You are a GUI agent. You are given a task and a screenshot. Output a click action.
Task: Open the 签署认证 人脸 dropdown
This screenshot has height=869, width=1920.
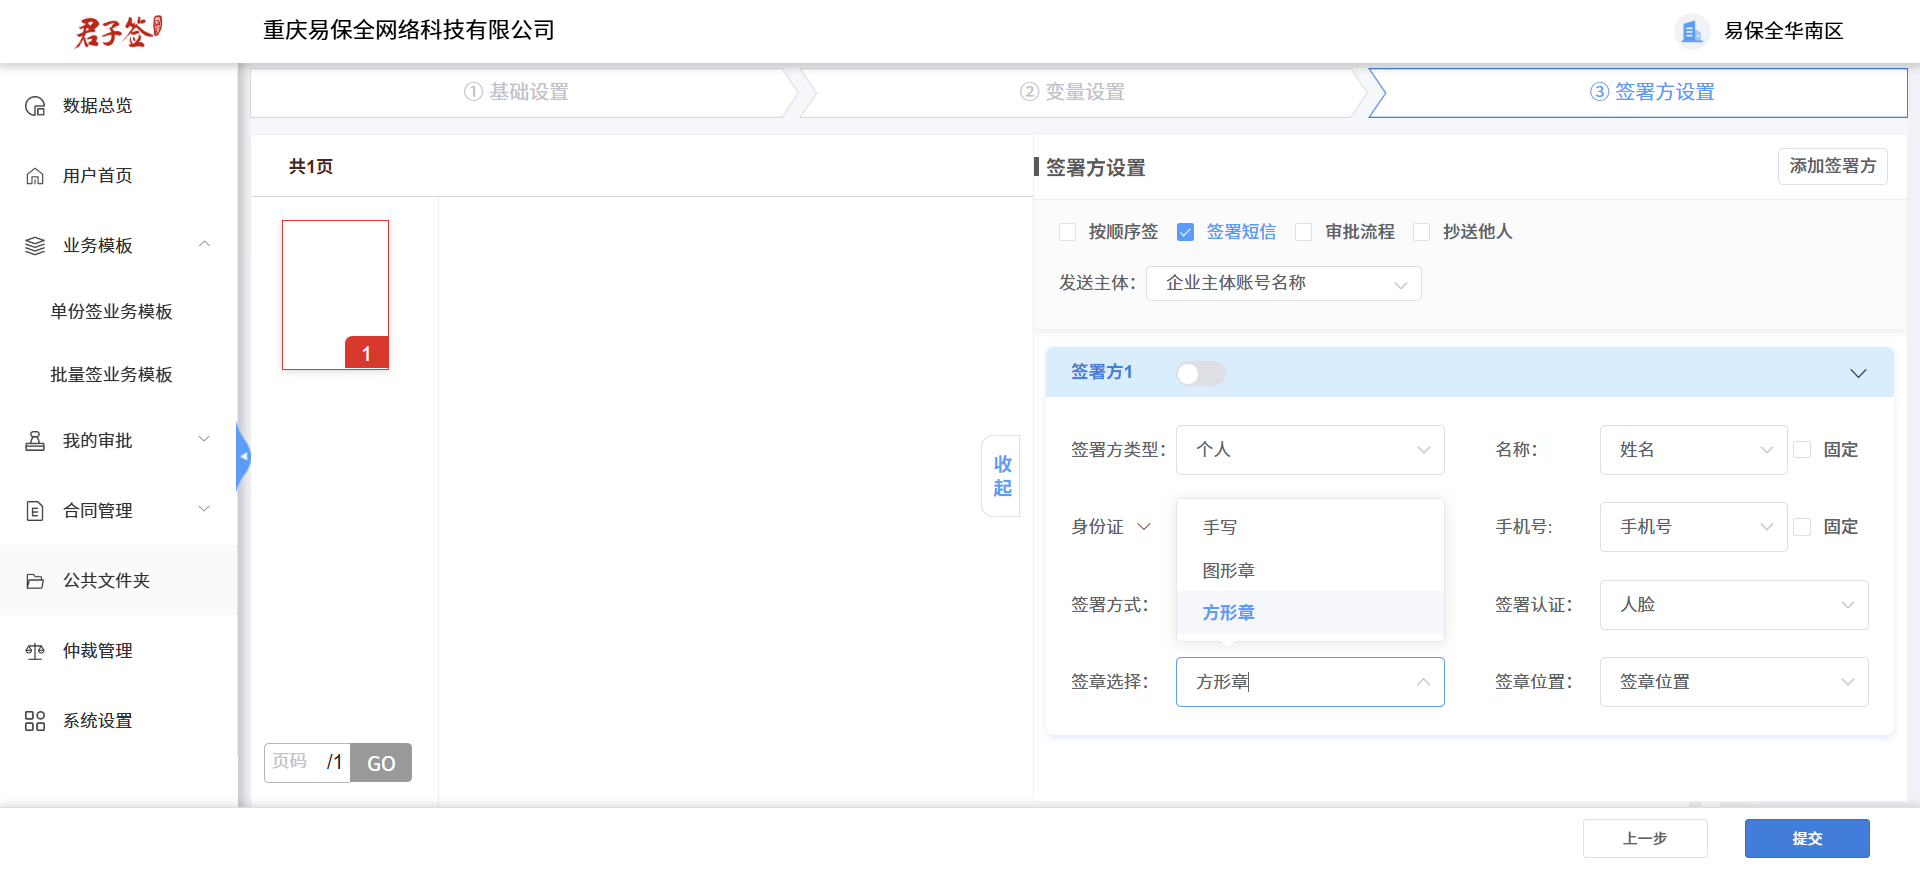pos(1733,605)
